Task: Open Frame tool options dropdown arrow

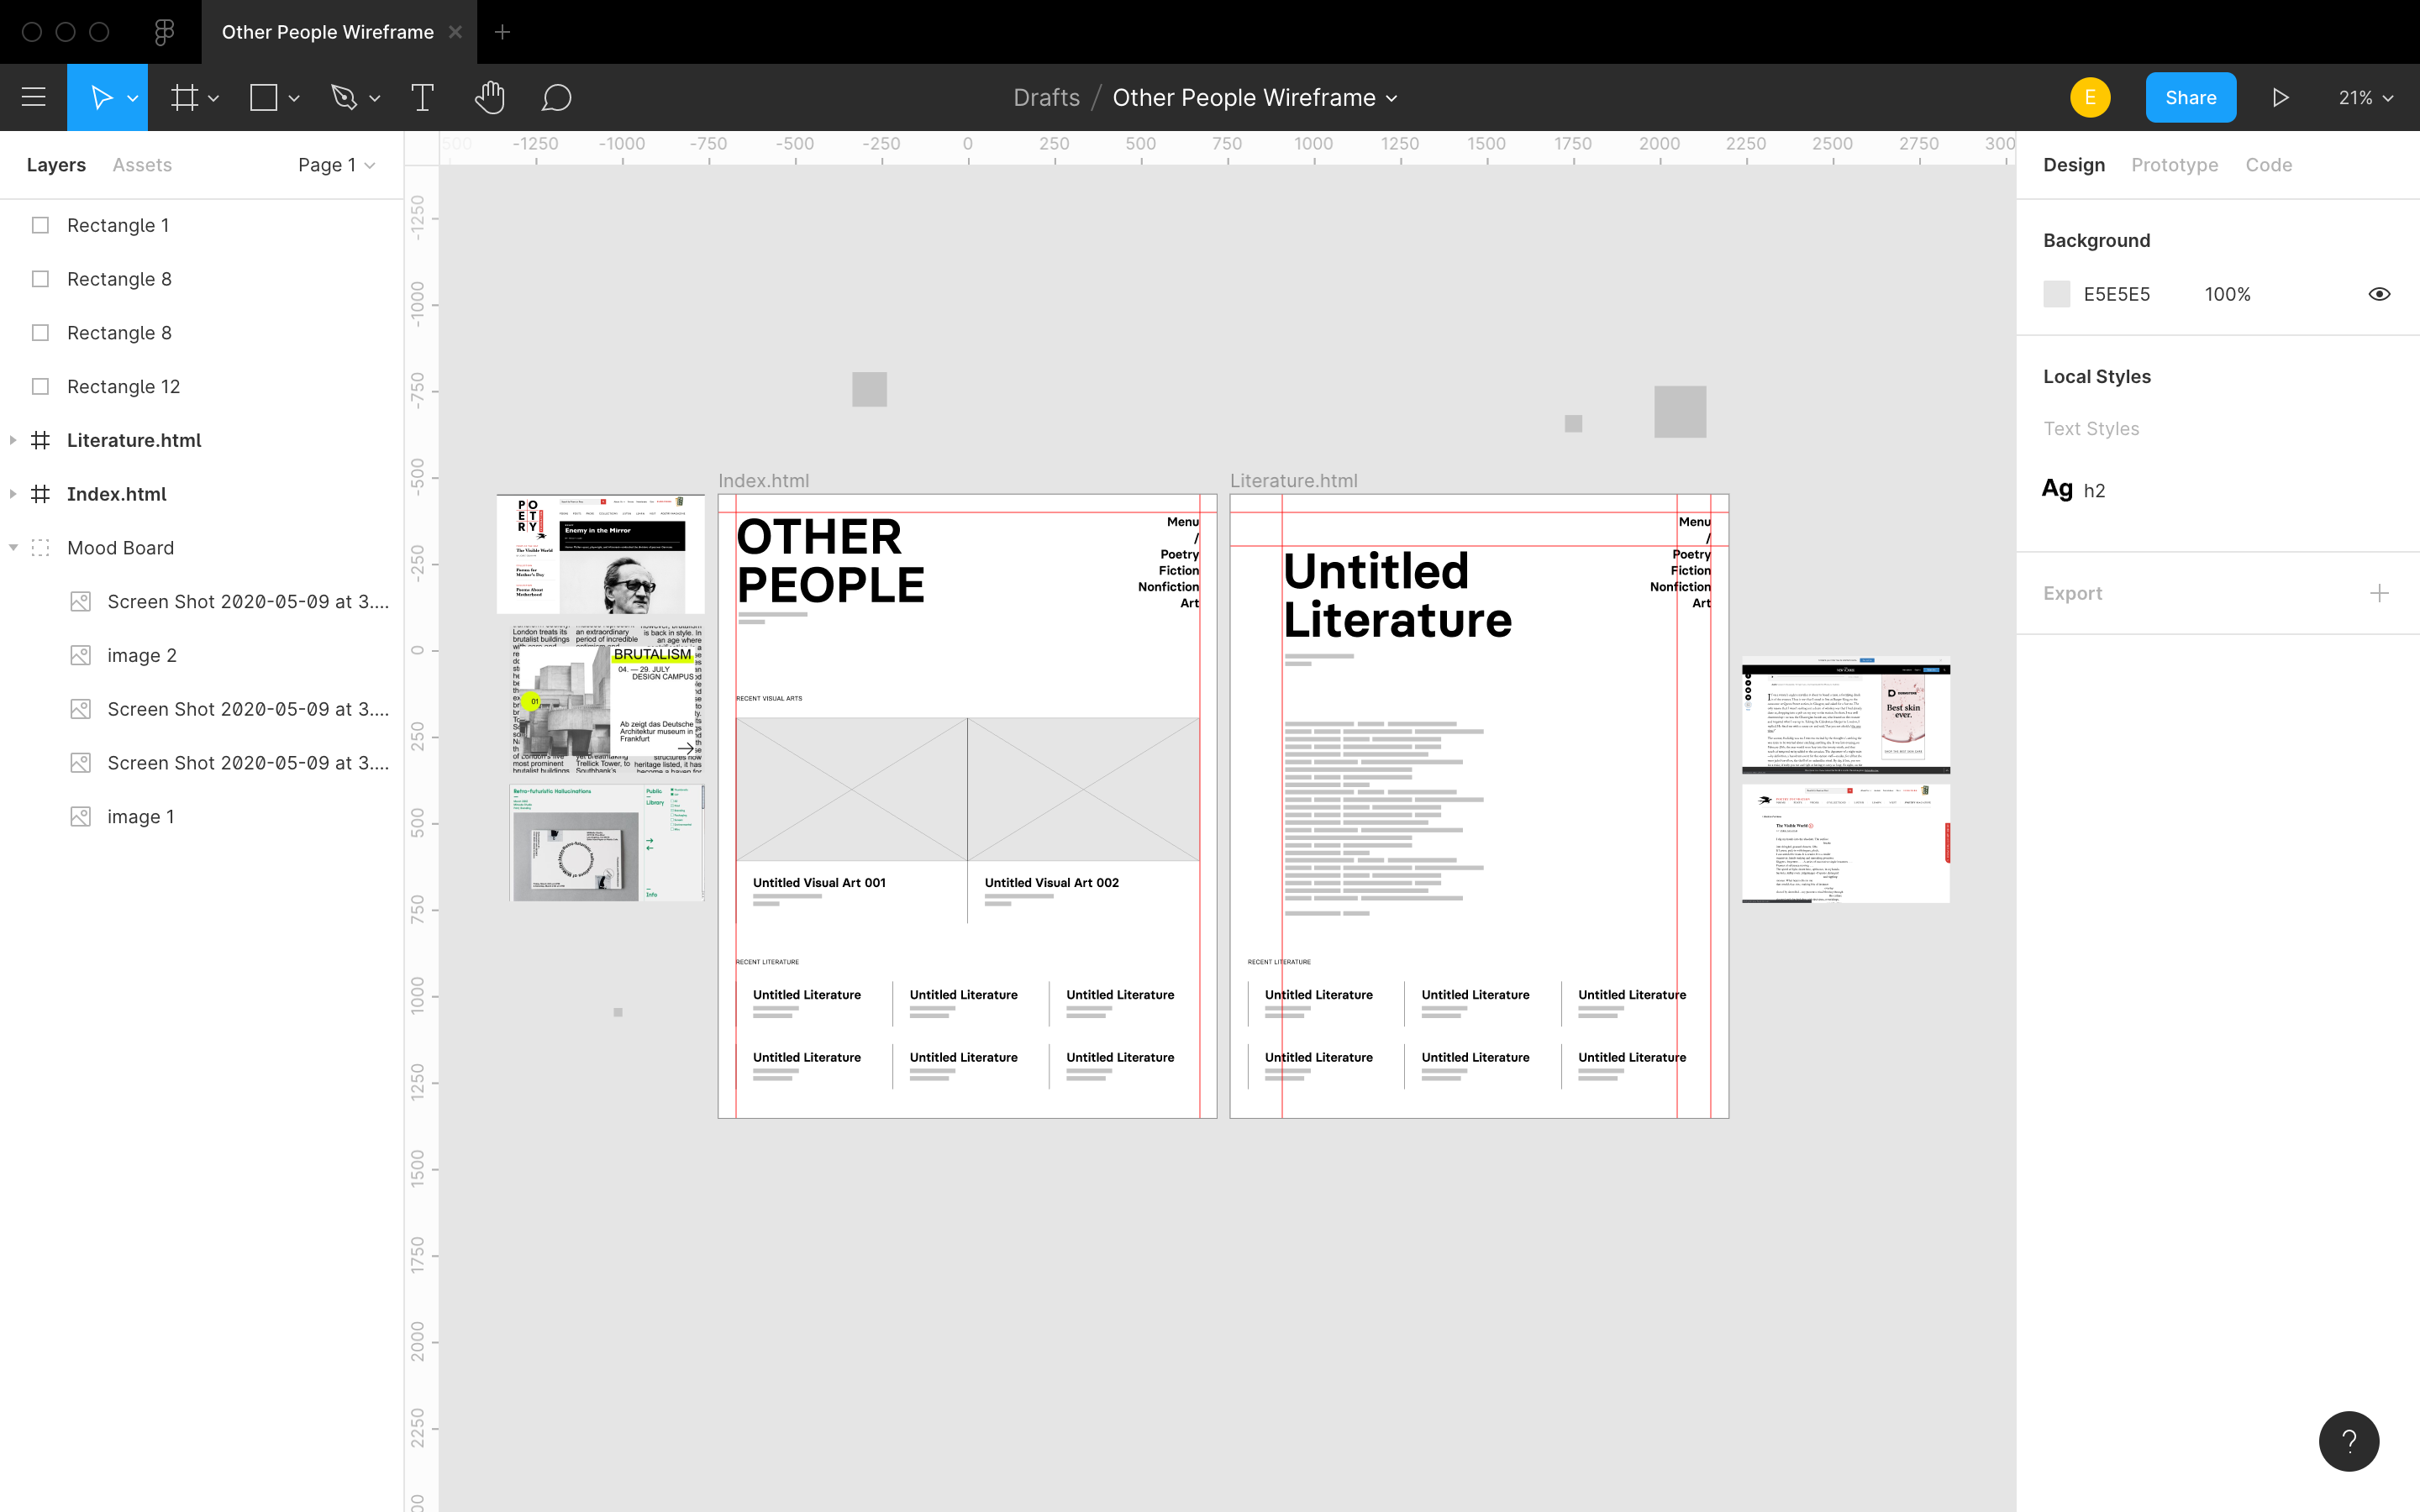Action: tap(214, 98)
